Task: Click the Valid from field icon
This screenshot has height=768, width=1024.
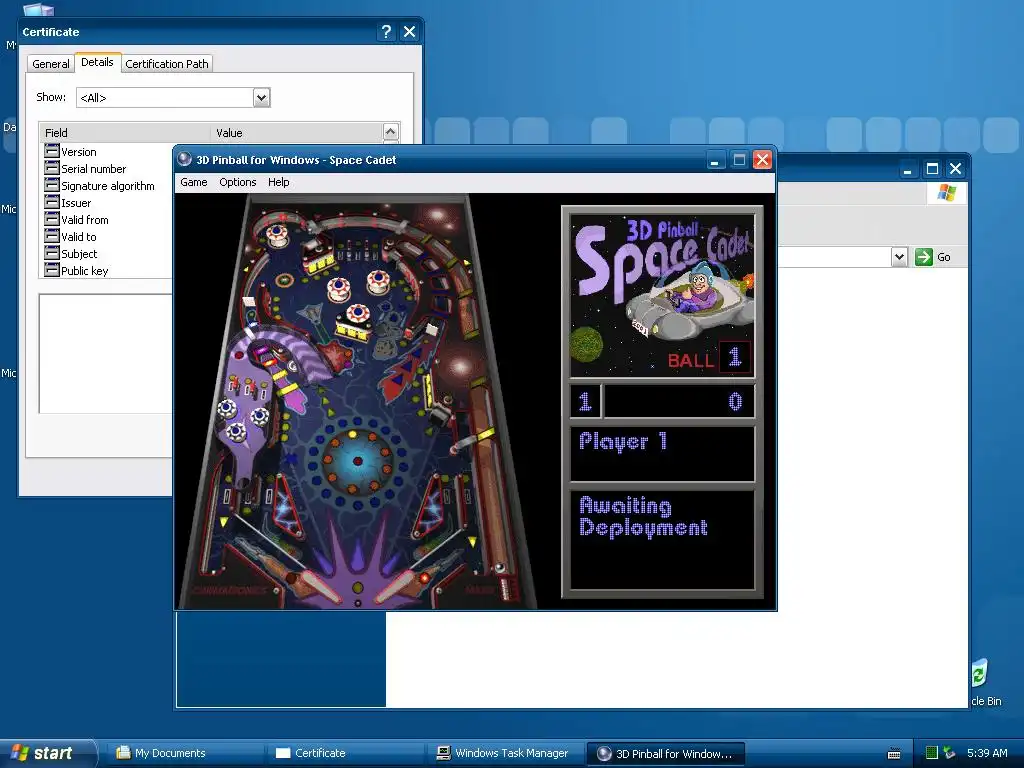Action: click(52, 219)
